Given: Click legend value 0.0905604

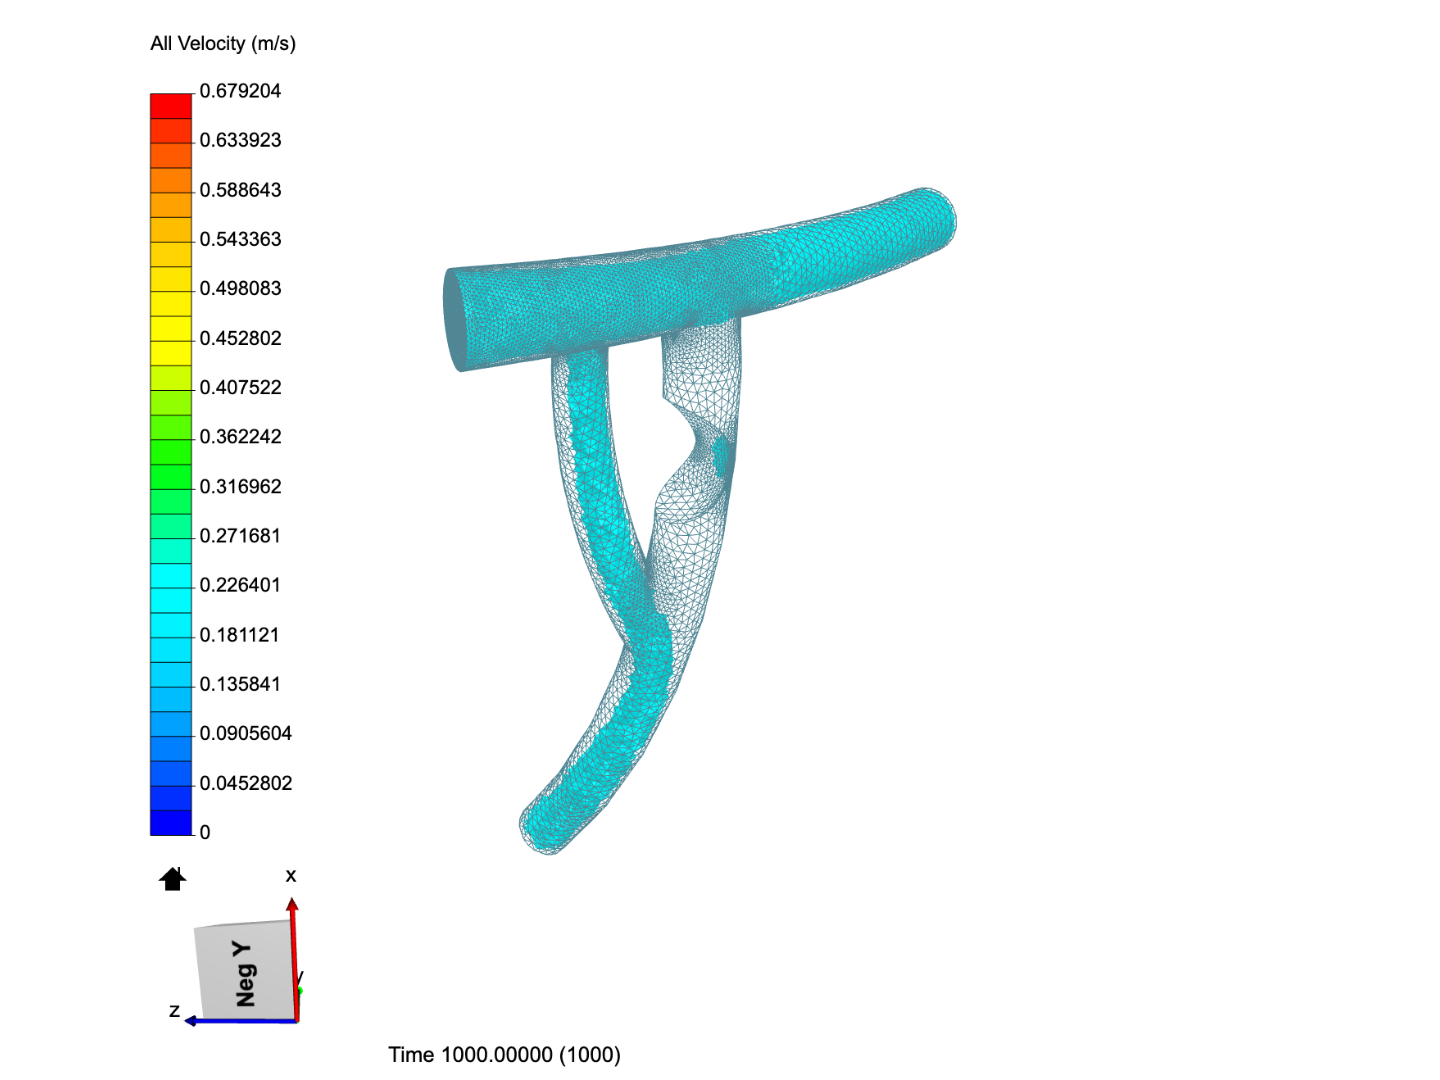Looking at the screenshot, I should point(246,733).
